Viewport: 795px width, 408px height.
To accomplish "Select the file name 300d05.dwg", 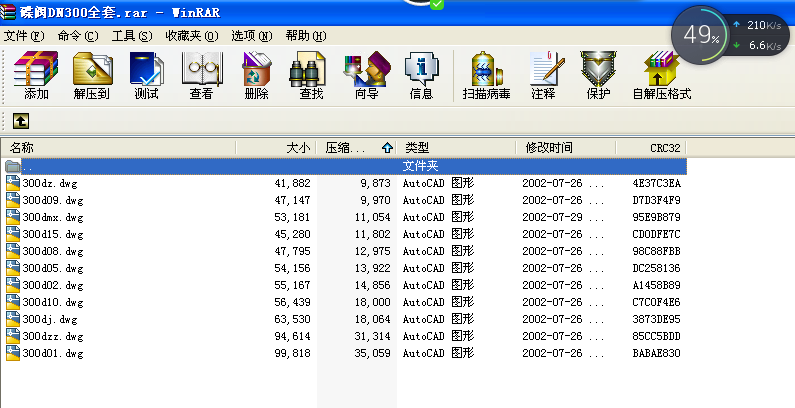I will (53, 268).
